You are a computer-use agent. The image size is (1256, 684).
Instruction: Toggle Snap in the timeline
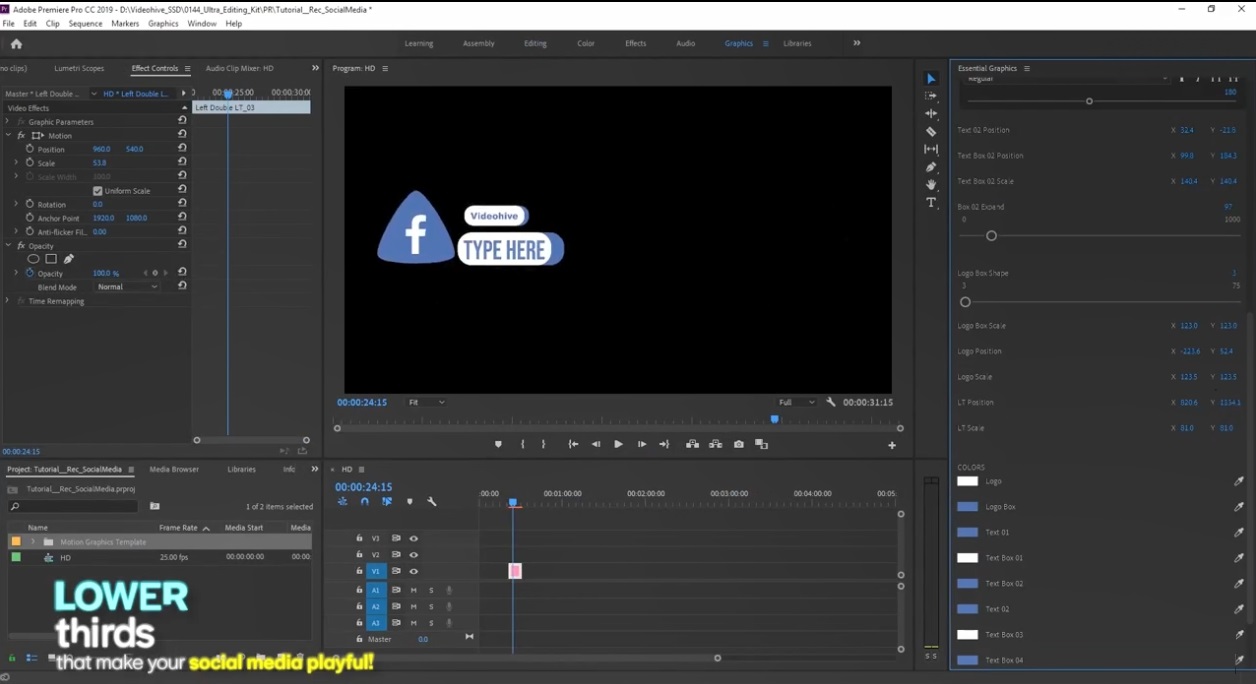365,502
